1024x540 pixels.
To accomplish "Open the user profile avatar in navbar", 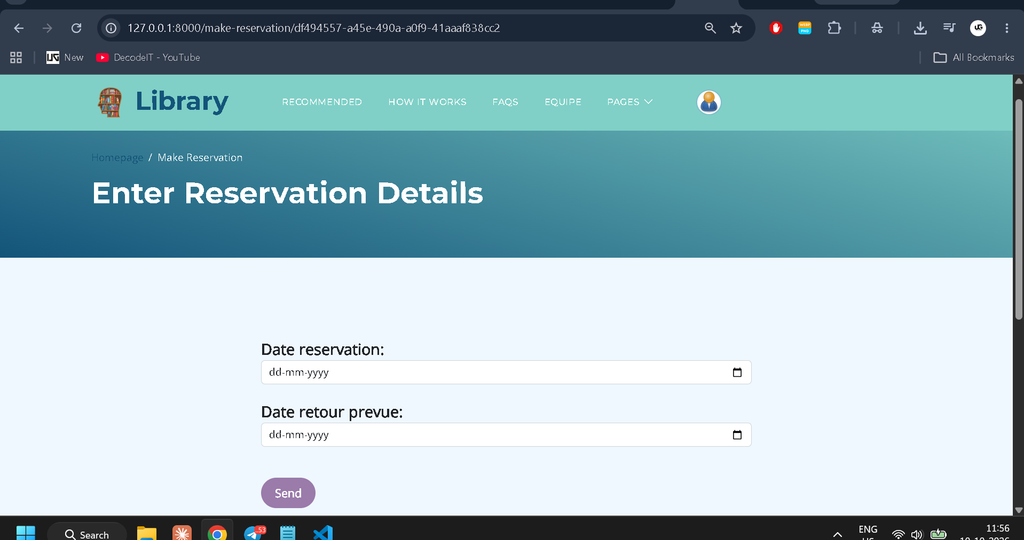I will click(x=709, y=103).
